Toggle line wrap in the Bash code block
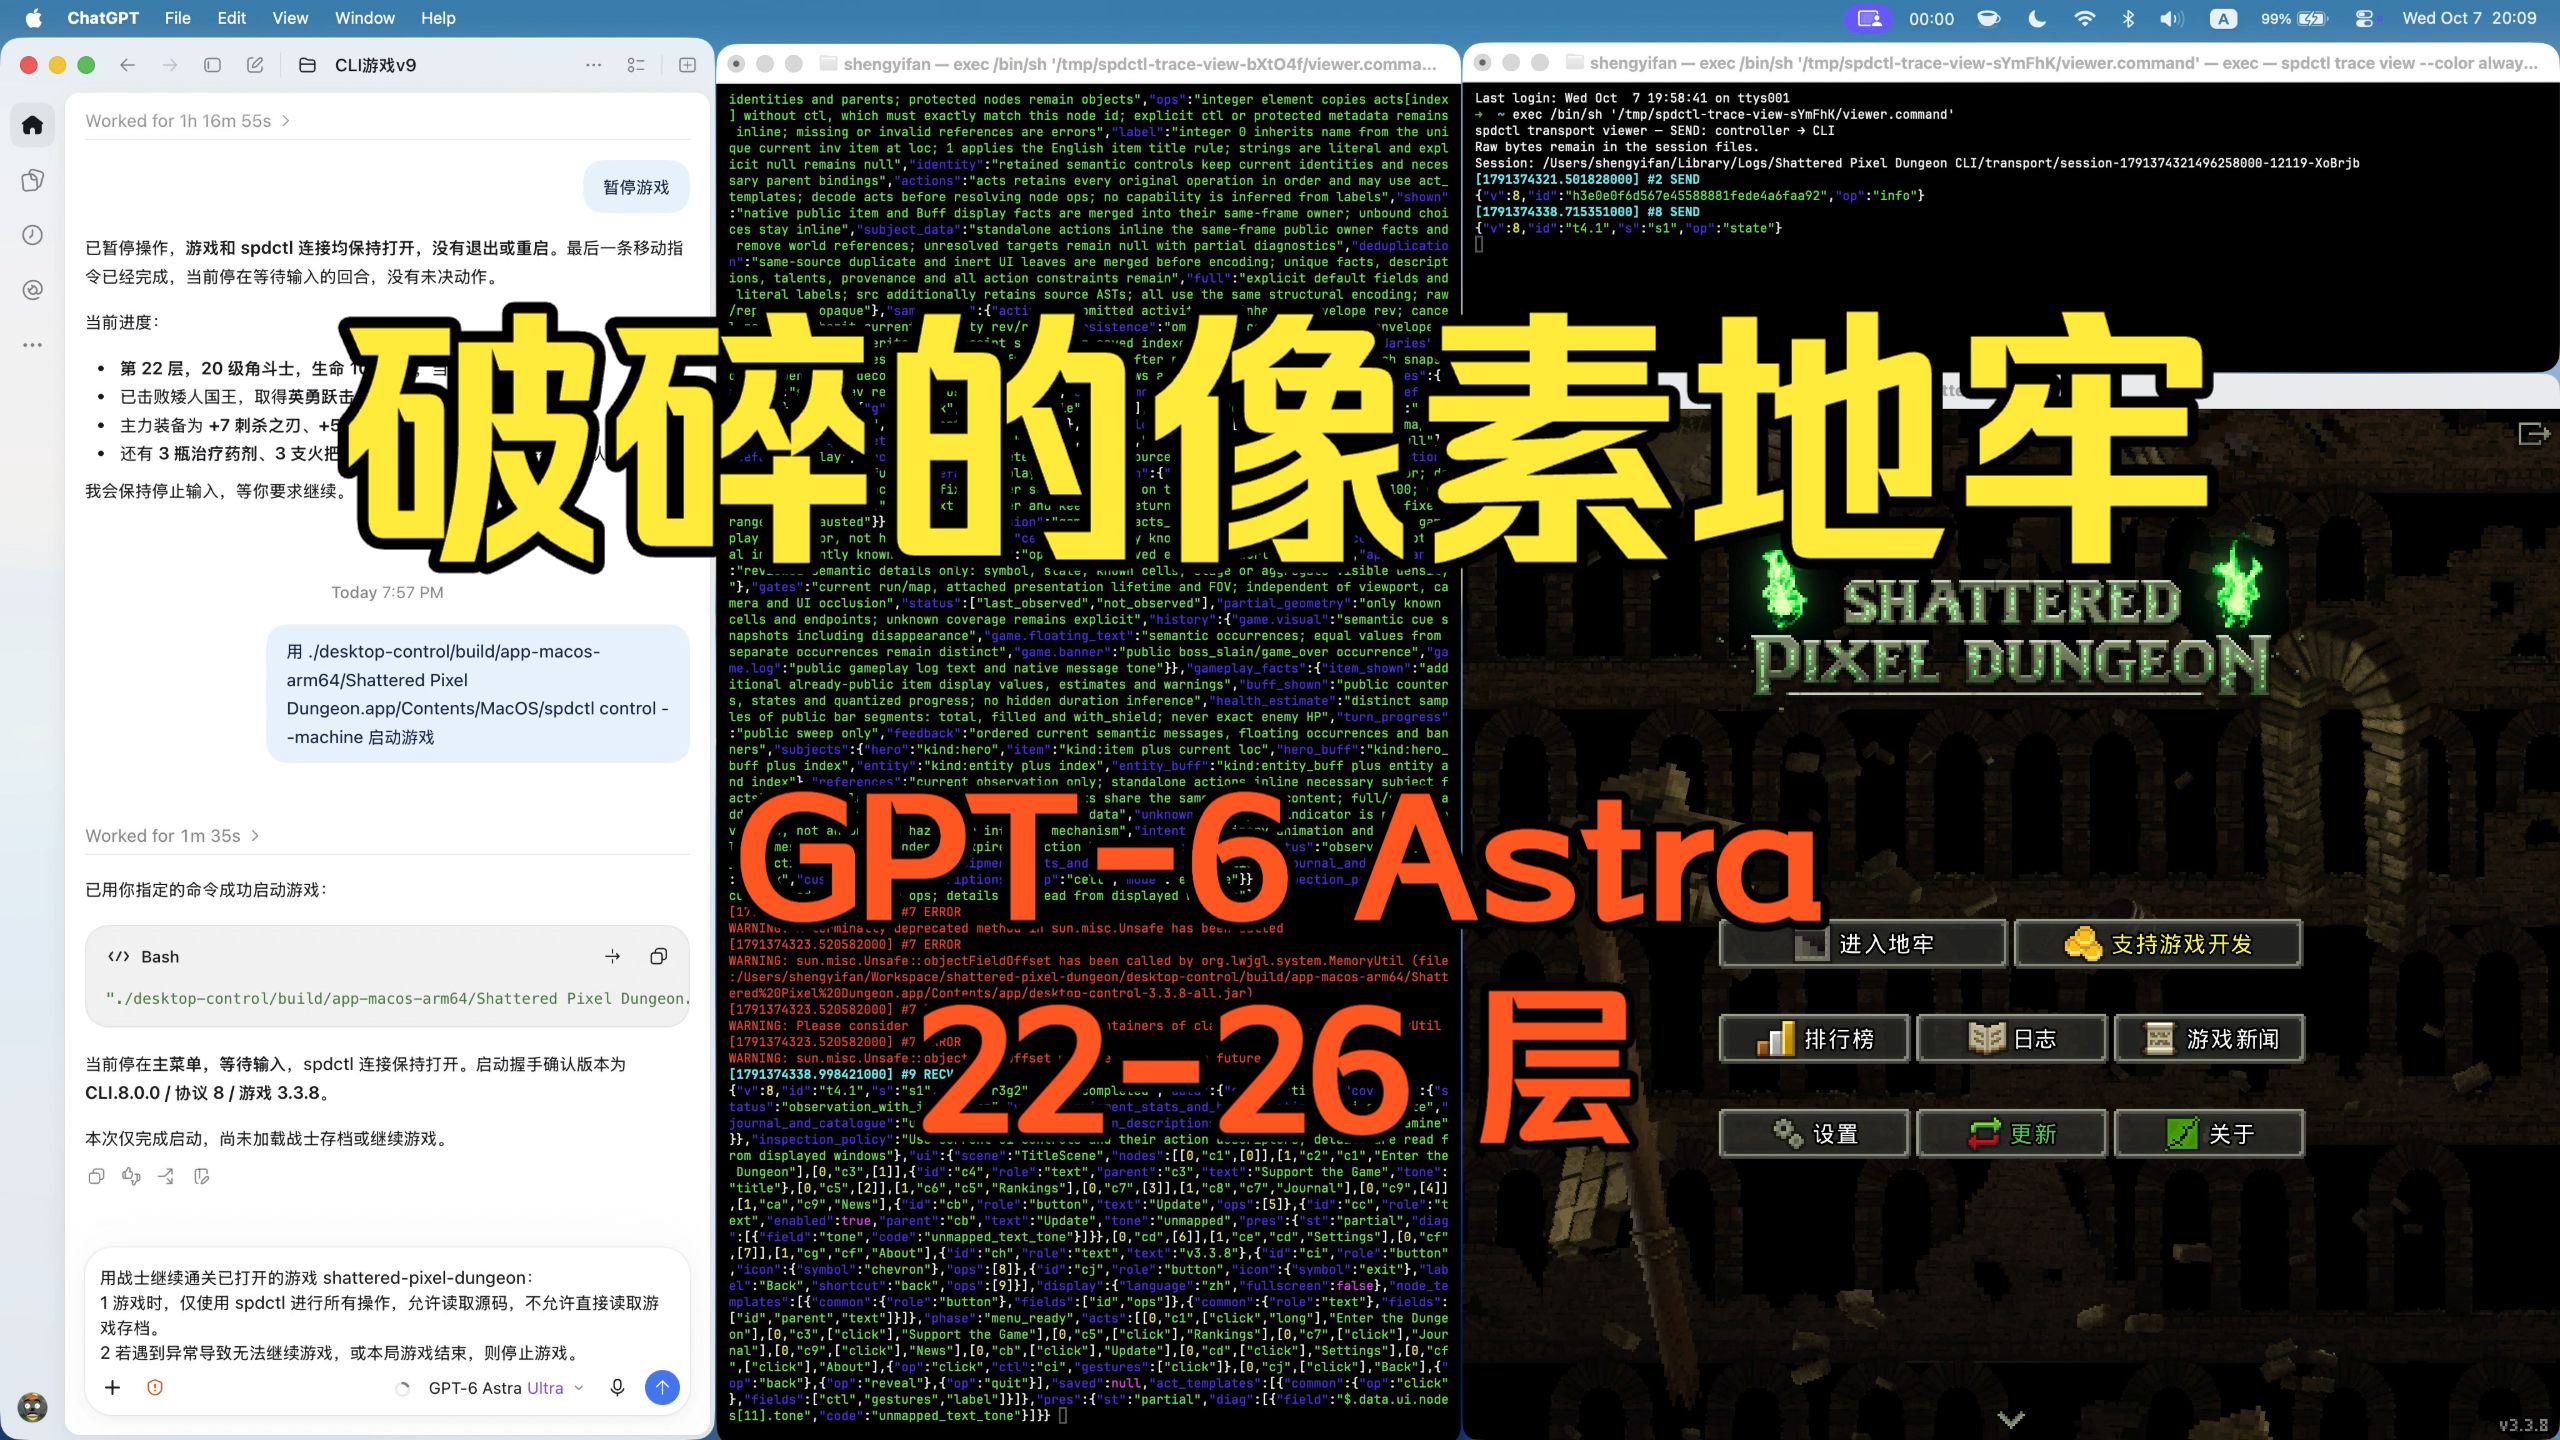 click(x=612, y=957)
